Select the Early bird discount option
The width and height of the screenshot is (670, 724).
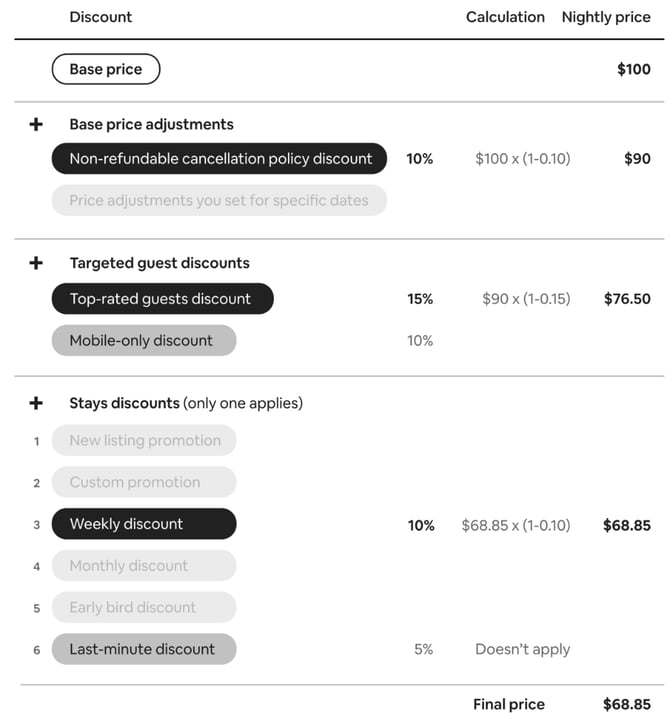[144, 607]
